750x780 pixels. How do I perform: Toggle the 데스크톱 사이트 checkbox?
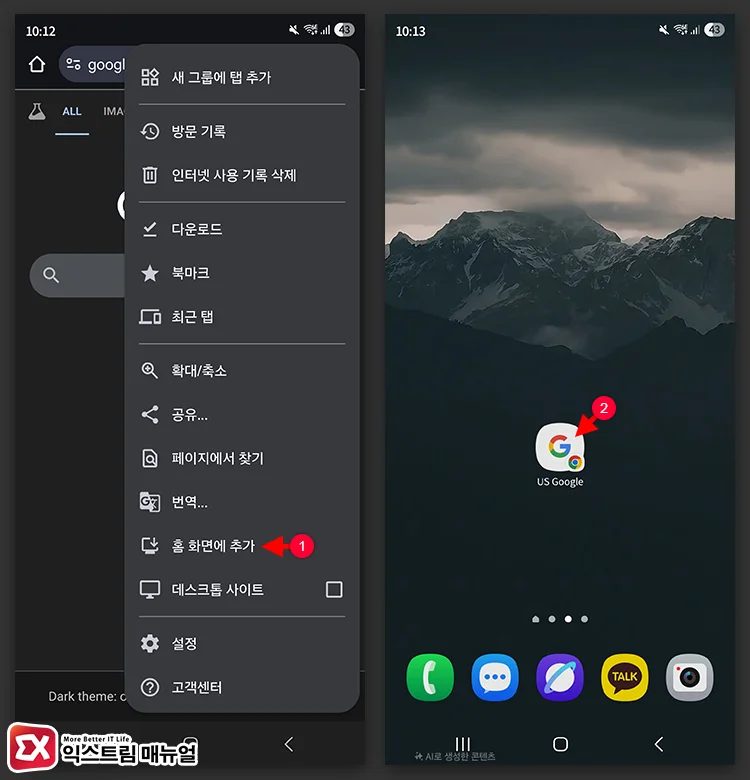(x=334, y=589)
